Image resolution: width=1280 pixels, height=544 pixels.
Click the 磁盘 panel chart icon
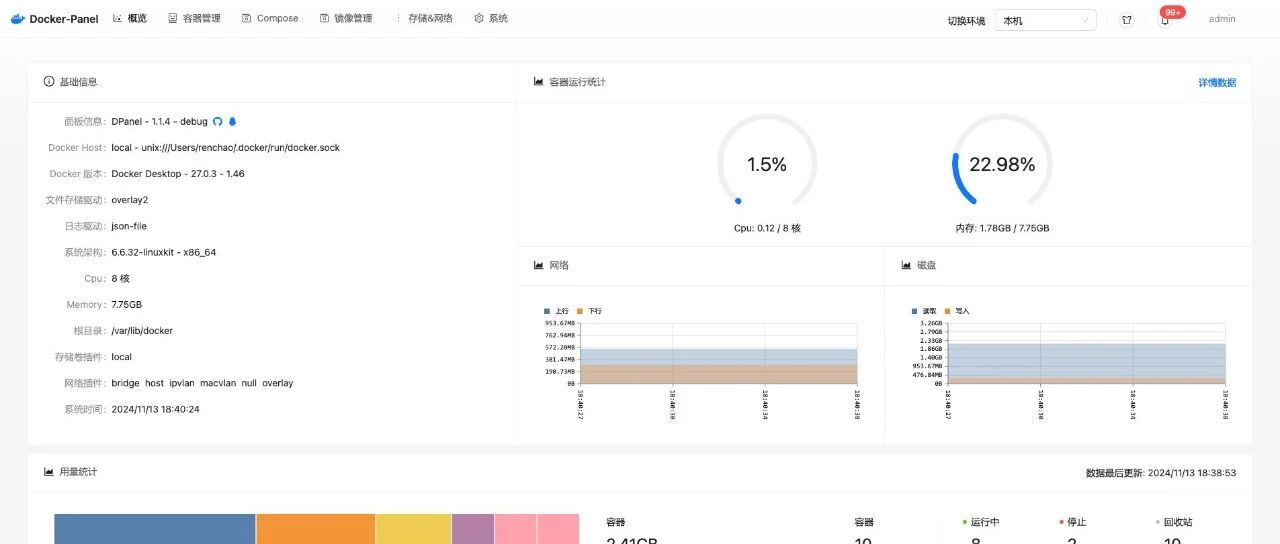[906, 265]
